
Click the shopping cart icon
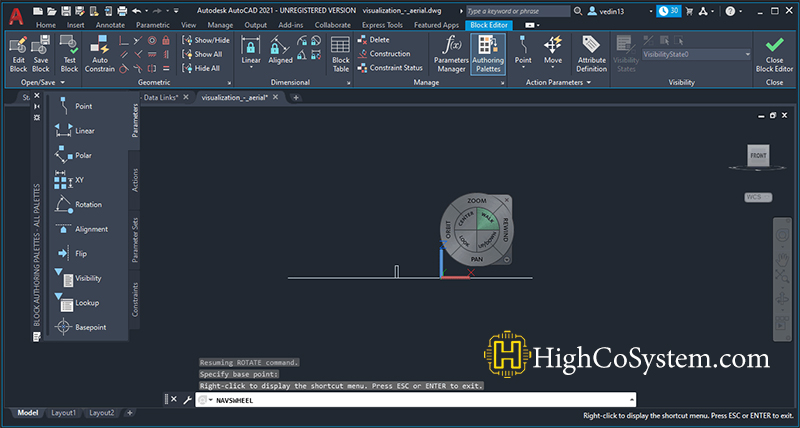point(689,11)
